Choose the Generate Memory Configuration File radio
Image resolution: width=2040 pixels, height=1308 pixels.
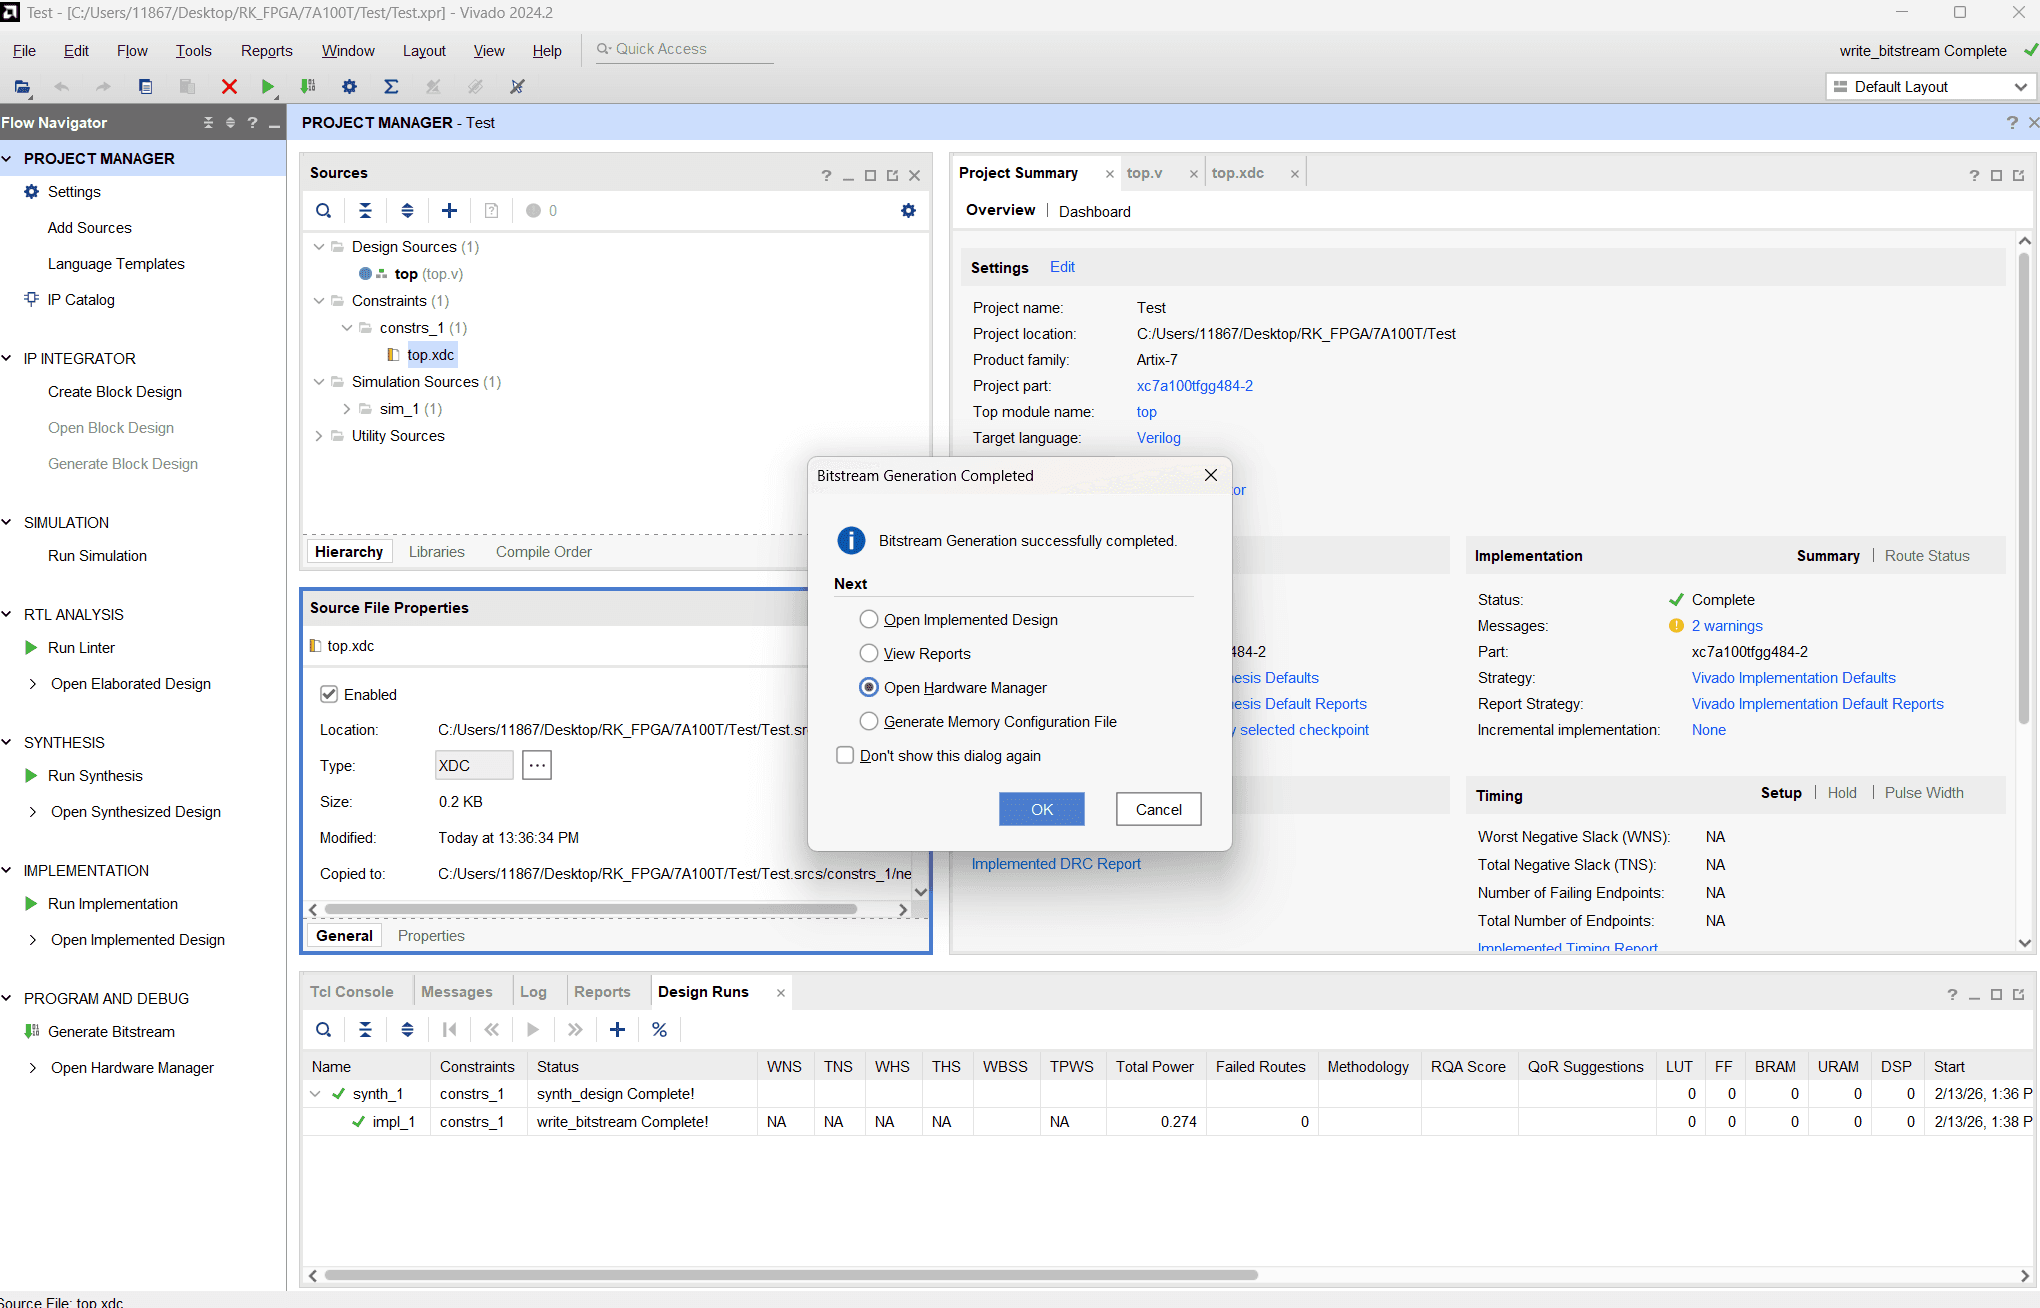click(869, 722)
